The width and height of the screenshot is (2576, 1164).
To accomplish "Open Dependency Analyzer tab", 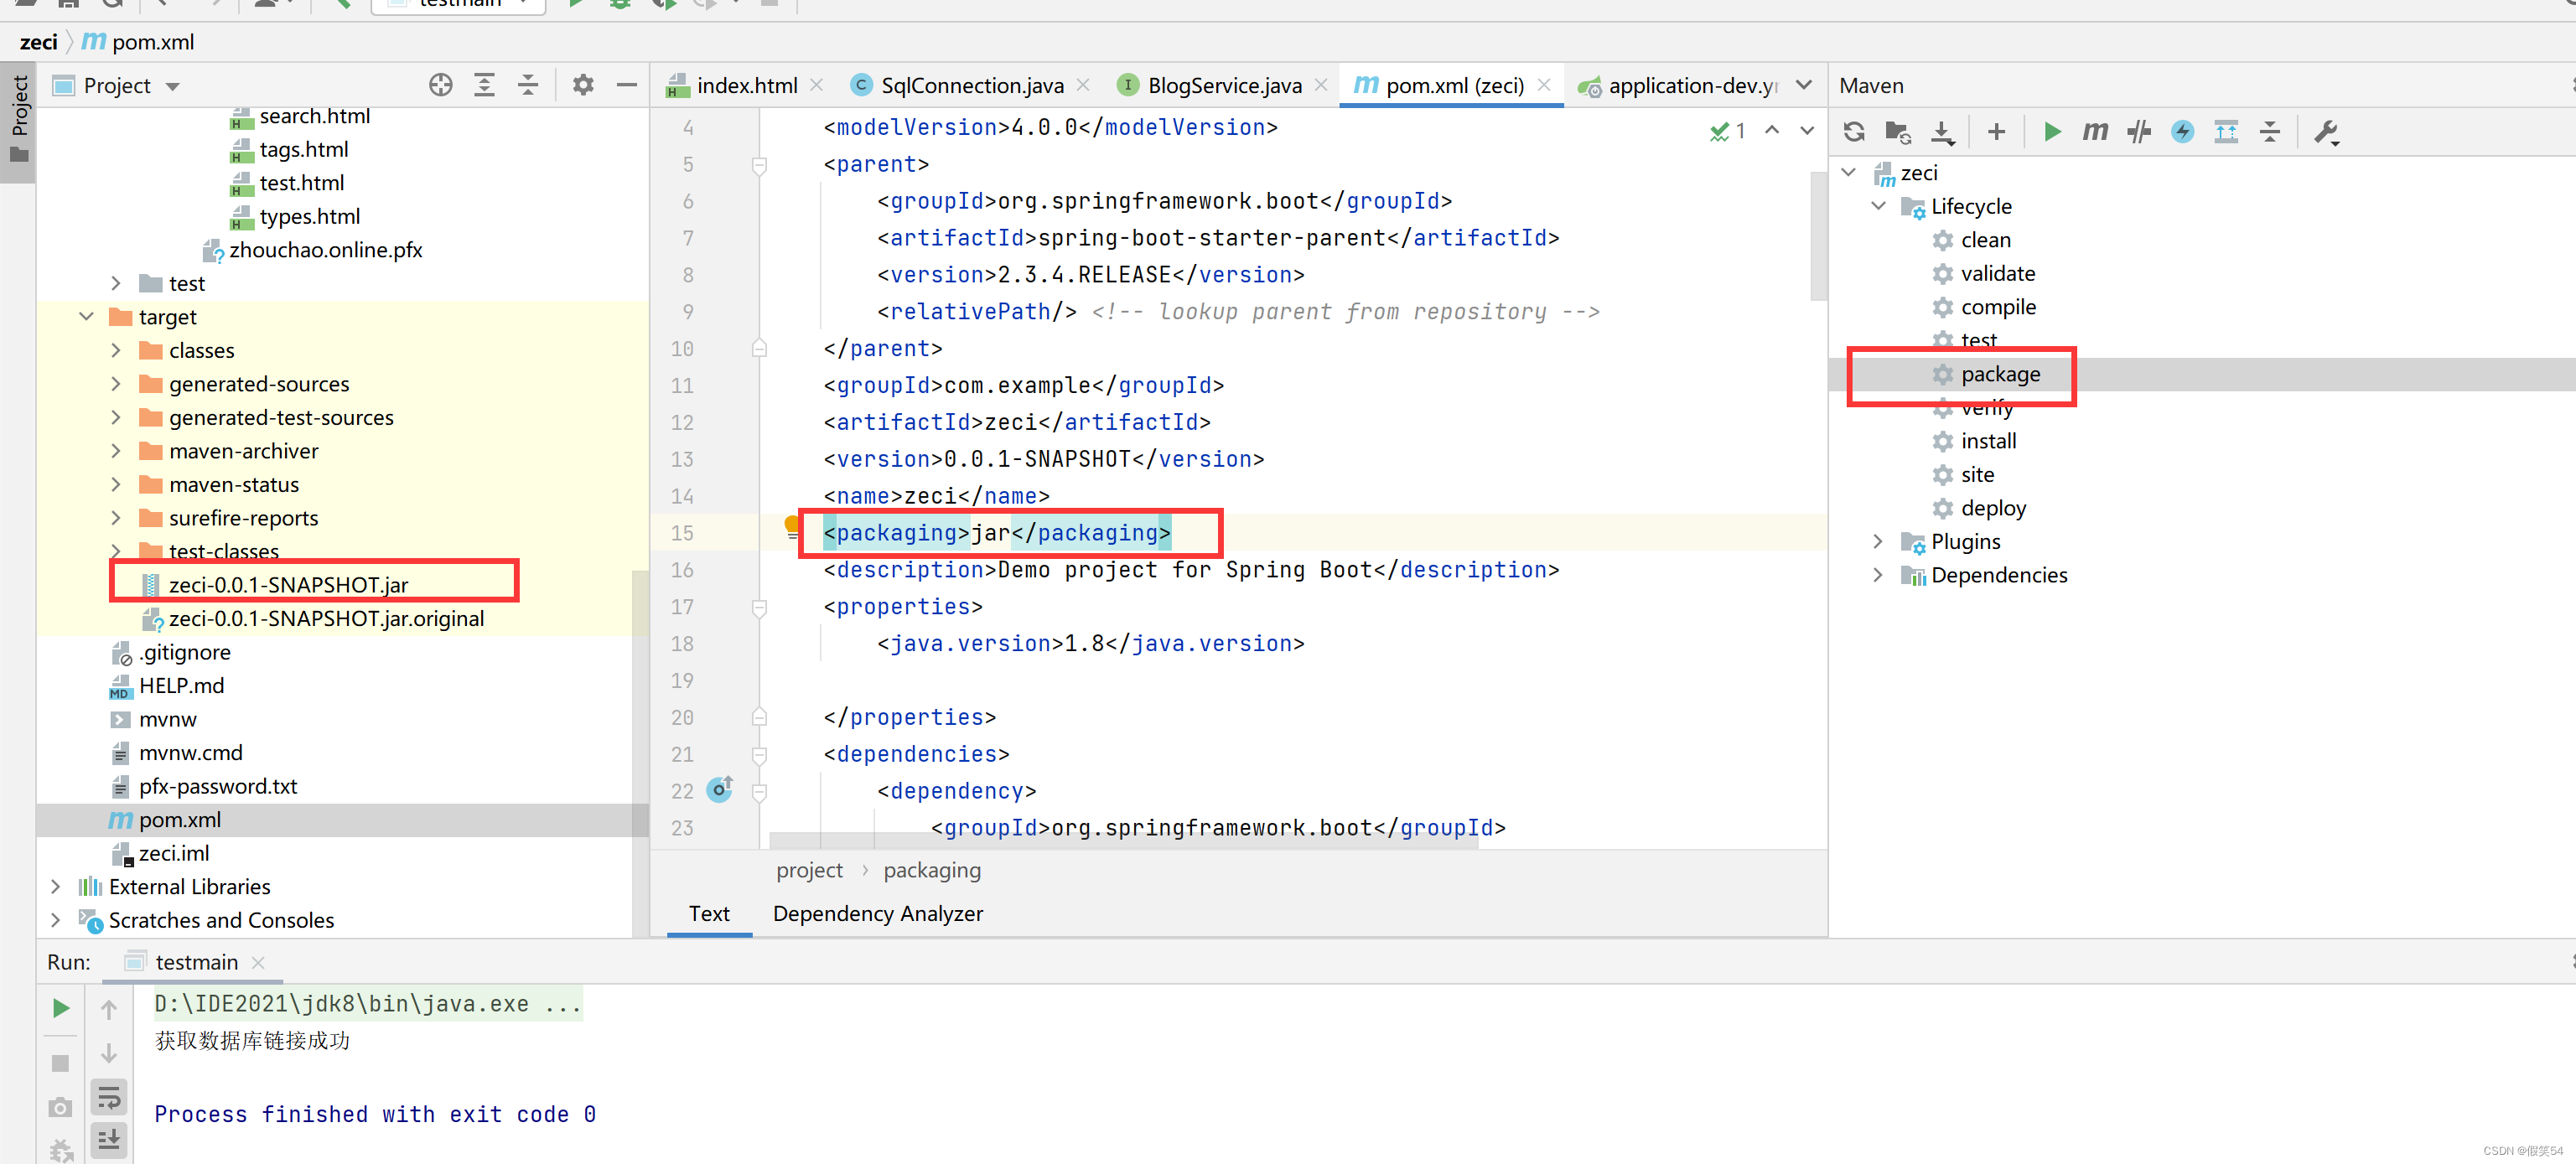I will (x=877, y=913).
